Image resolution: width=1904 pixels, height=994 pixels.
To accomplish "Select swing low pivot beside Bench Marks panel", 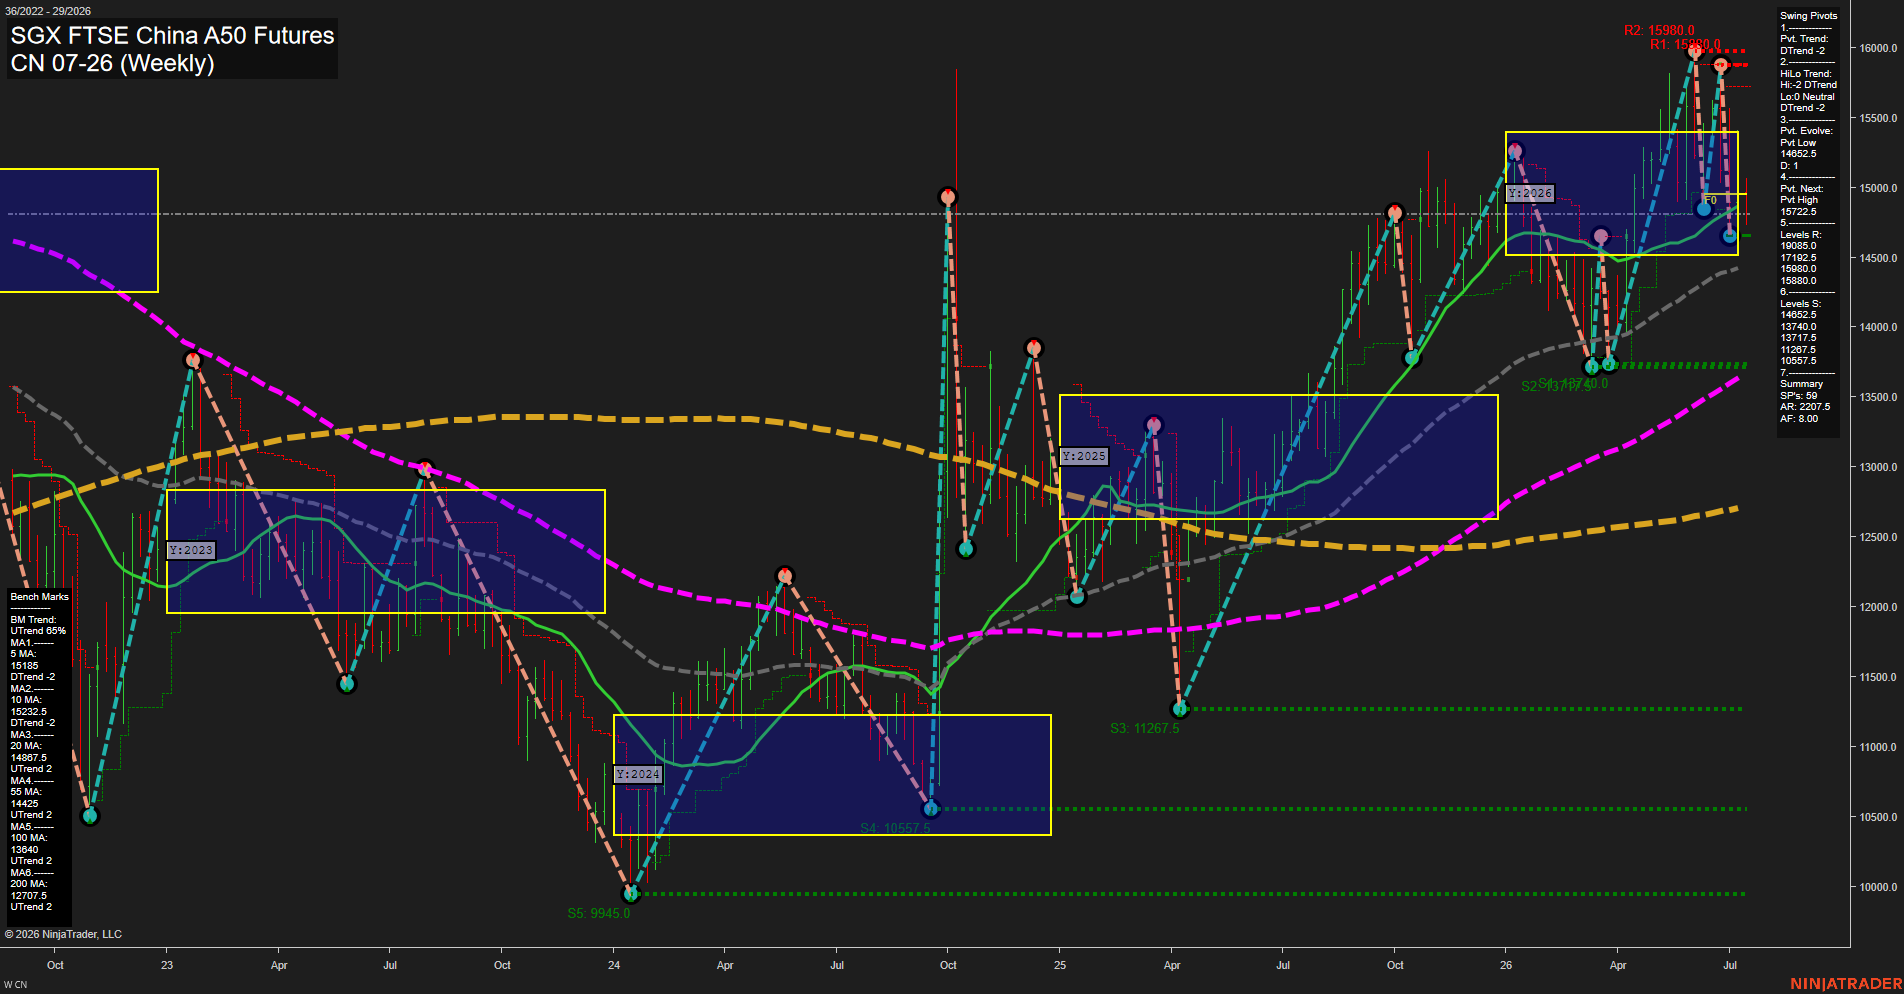I will [90, 816].
